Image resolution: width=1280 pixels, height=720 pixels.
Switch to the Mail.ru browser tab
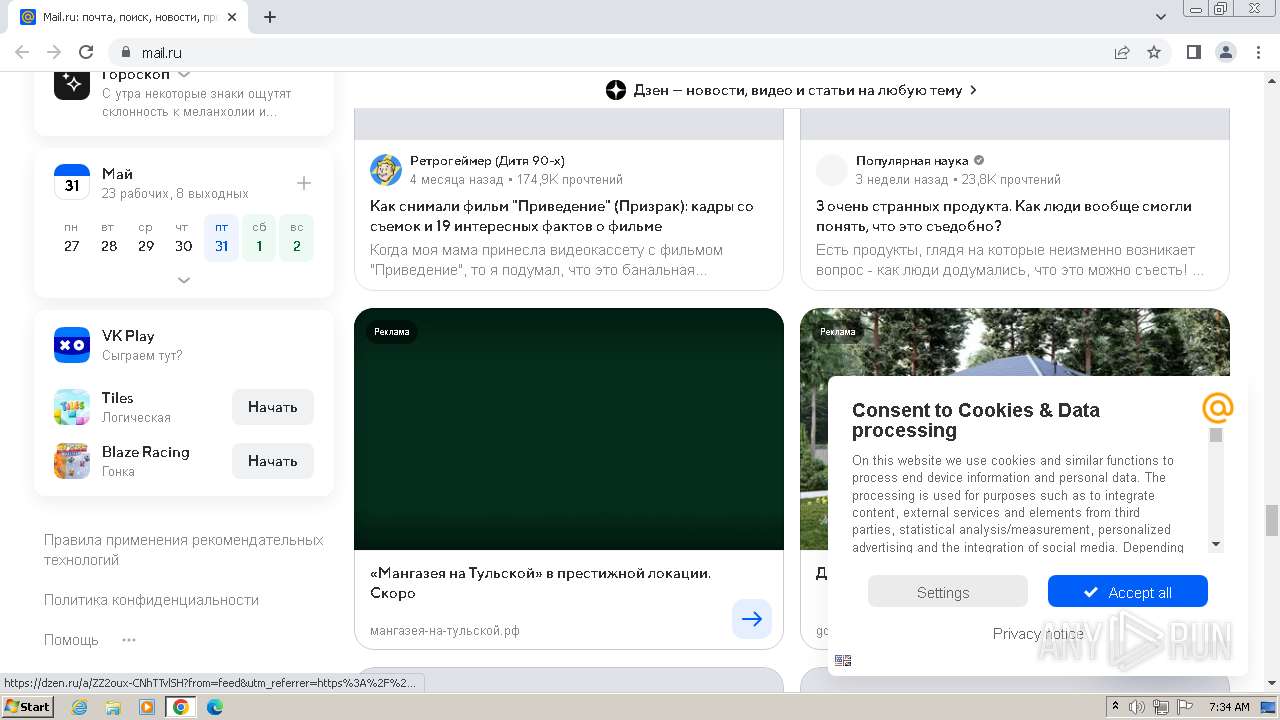pyautogui.click(x=130, y=17)
